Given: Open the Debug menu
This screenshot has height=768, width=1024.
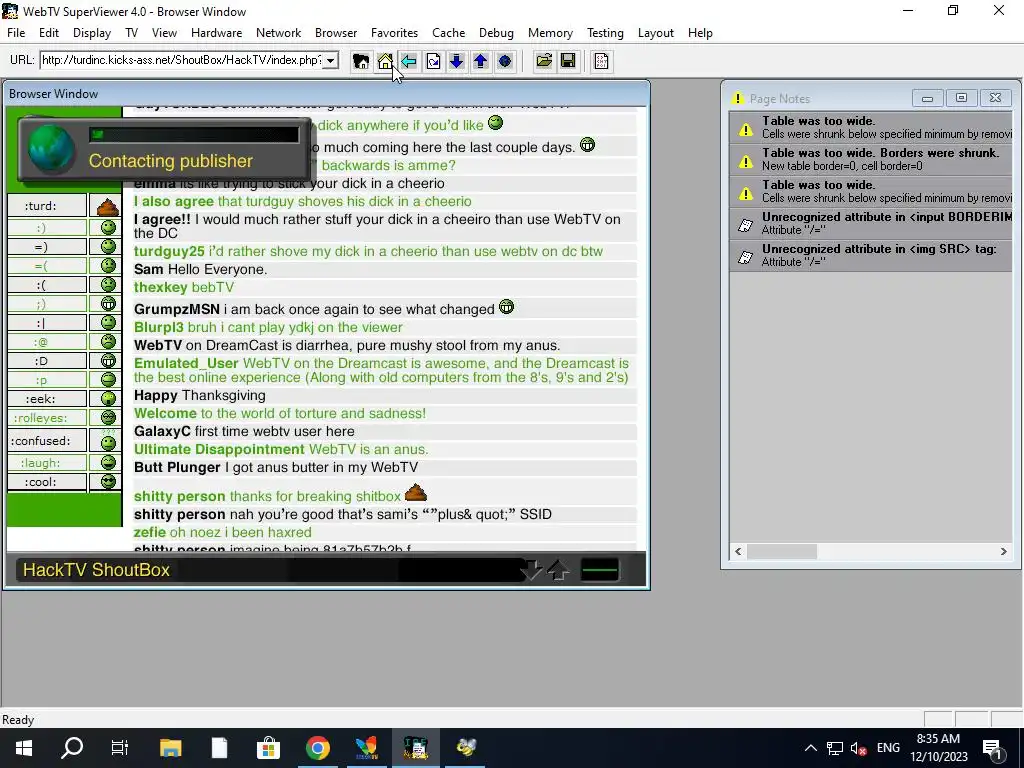Looking at the screenshot, I should tap(496, 33).
